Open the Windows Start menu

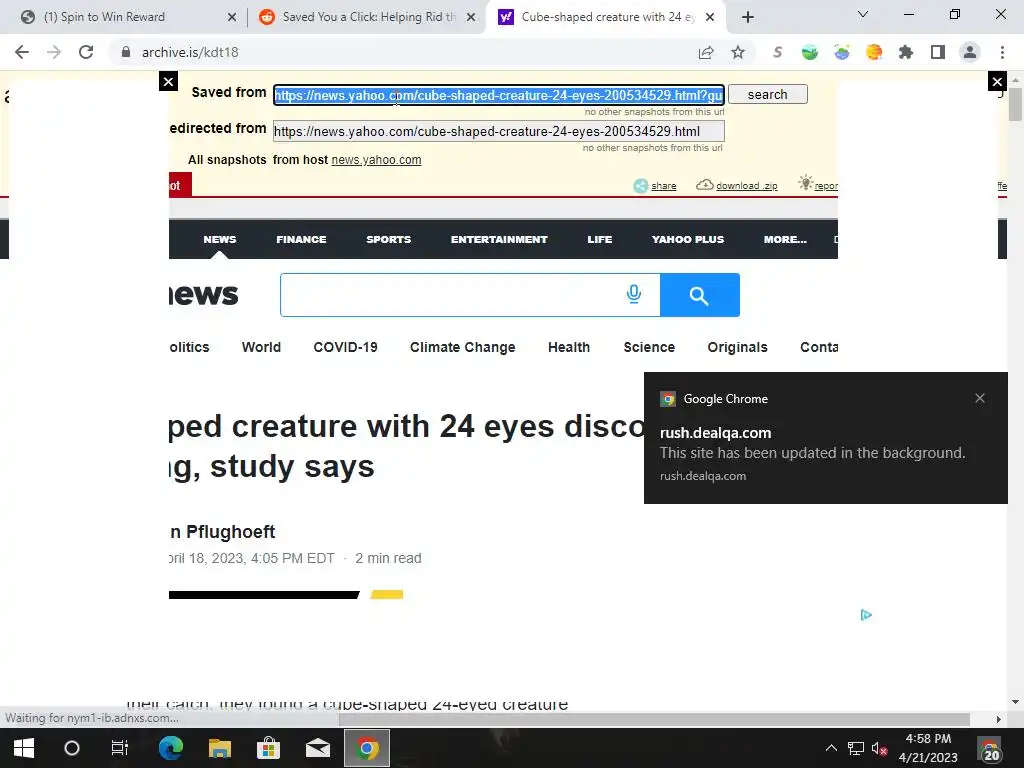(x=24, y=748)
